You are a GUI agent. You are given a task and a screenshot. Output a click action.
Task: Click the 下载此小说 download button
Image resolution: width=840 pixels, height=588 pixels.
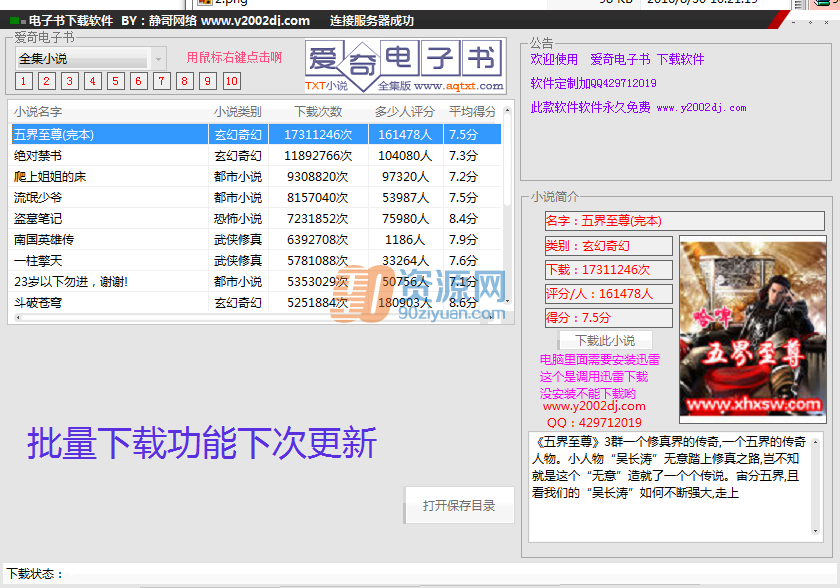[605, 341]
